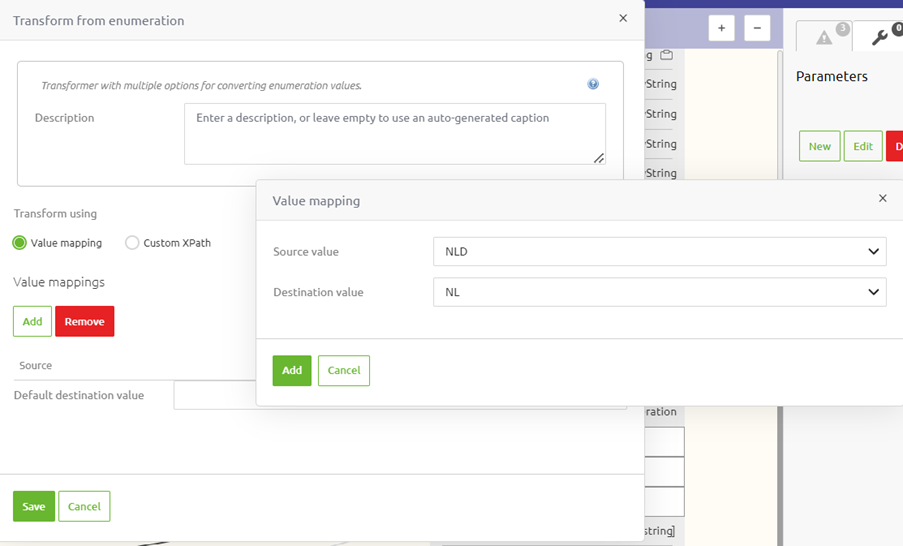Click Add under Value mappings
This screenshot has width=903, height=546.
pos(32,321)
